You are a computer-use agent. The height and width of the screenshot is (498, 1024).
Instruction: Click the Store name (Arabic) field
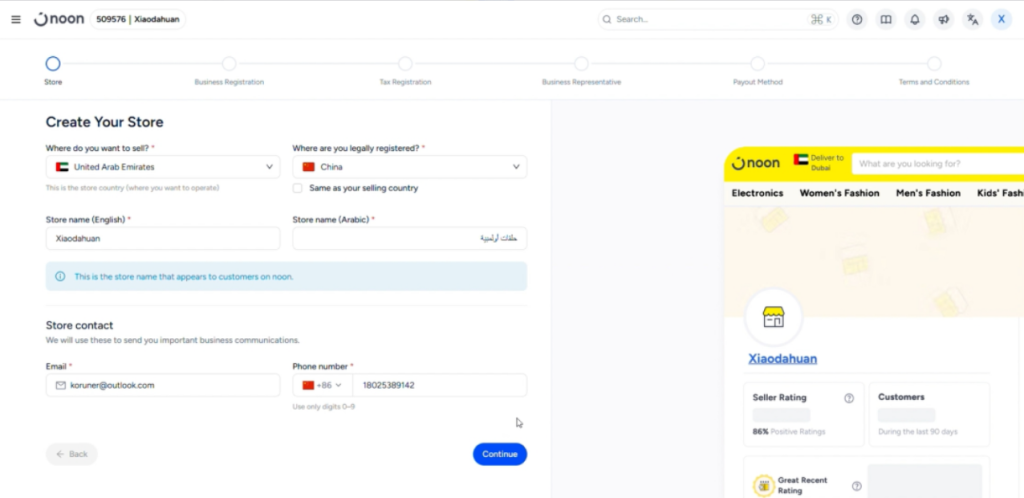click(x=409, y=238)
